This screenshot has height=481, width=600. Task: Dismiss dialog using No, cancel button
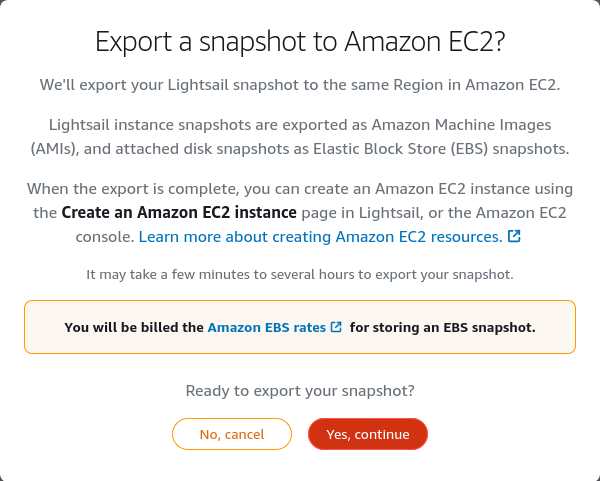click(232, 434)
